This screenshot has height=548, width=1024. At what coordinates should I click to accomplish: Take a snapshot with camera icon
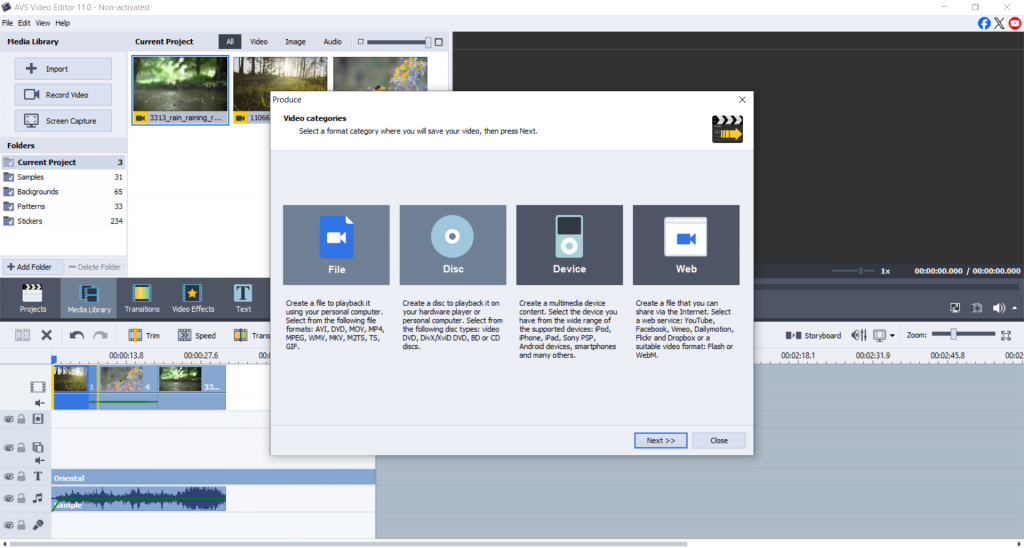tap(976, 308)
